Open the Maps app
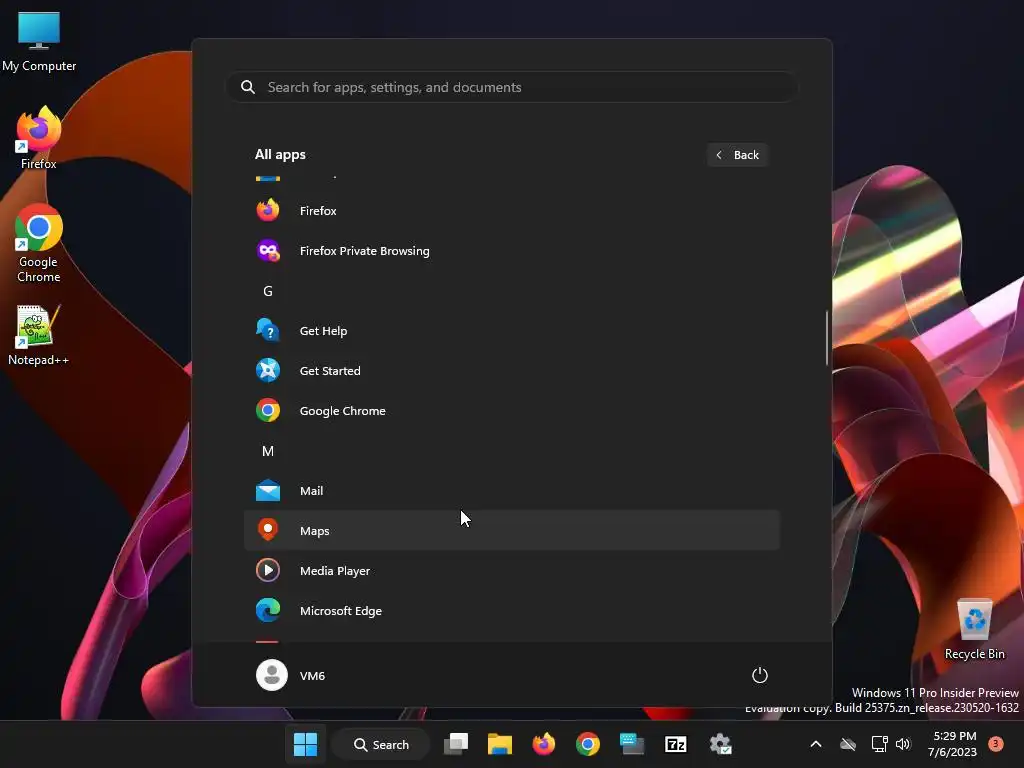Image resolution: width=1024 pixels, height=768 pixels. pyautogui.click(x=511, y=530)
